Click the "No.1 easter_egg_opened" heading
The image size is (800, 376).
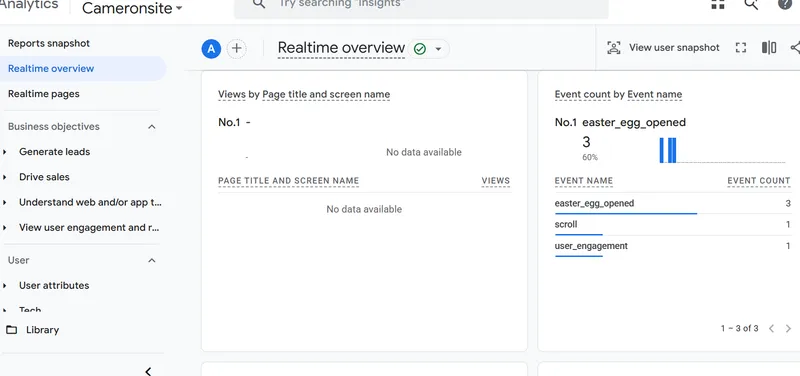pyautogui.click(x=620, y=122)
